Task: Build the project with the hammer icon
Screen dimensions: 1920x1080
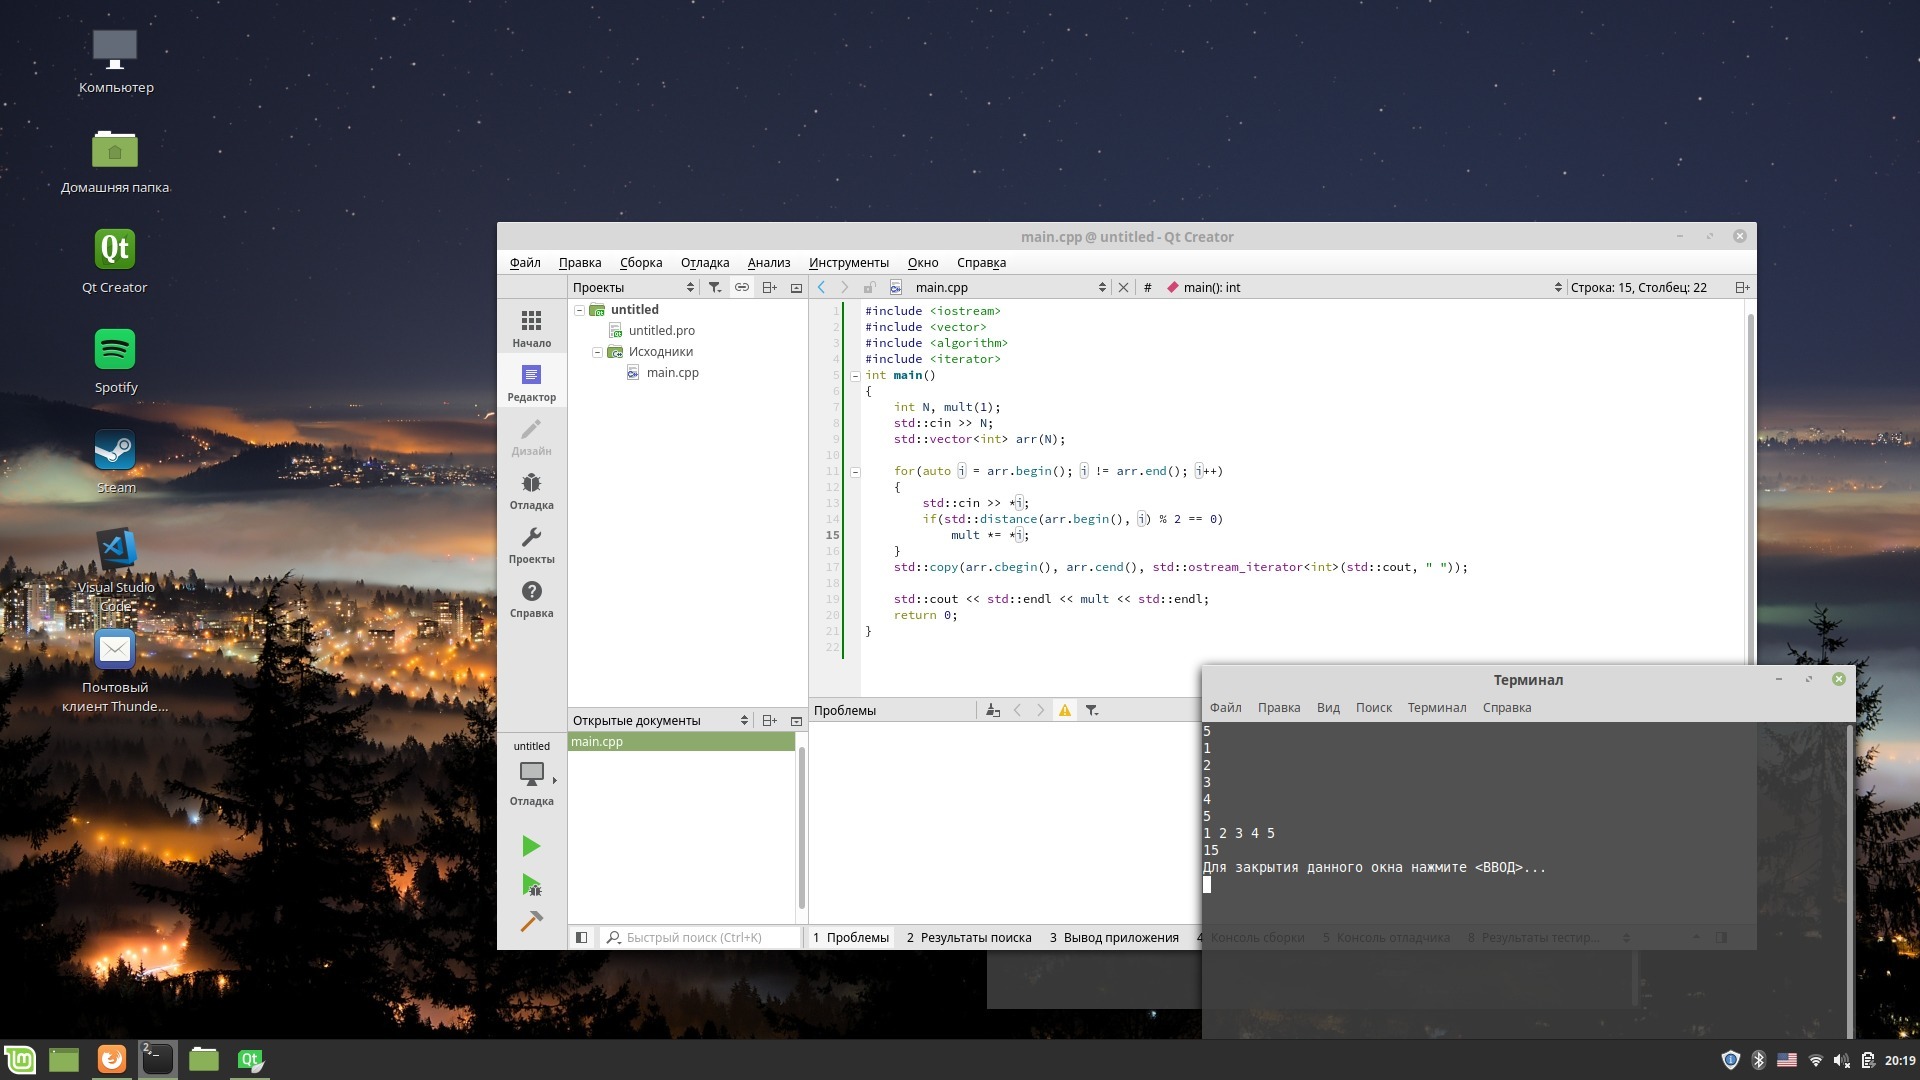Action: pos(531,921)
